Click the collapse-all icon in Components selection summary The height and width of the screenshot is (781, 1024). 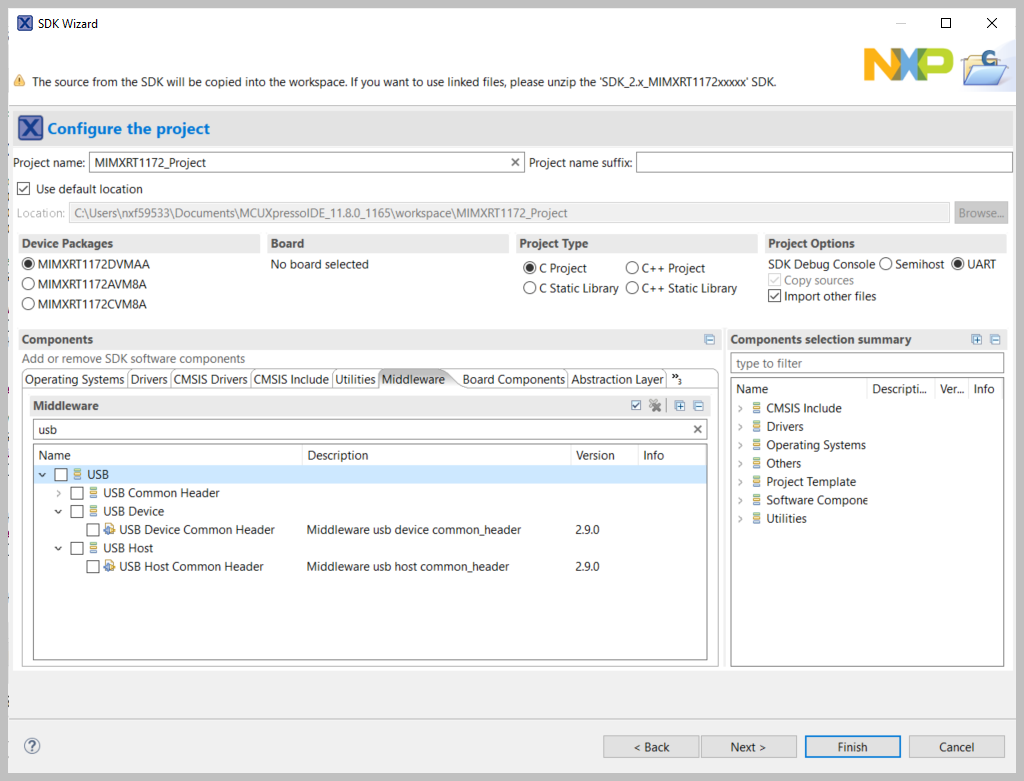(995, 340)
